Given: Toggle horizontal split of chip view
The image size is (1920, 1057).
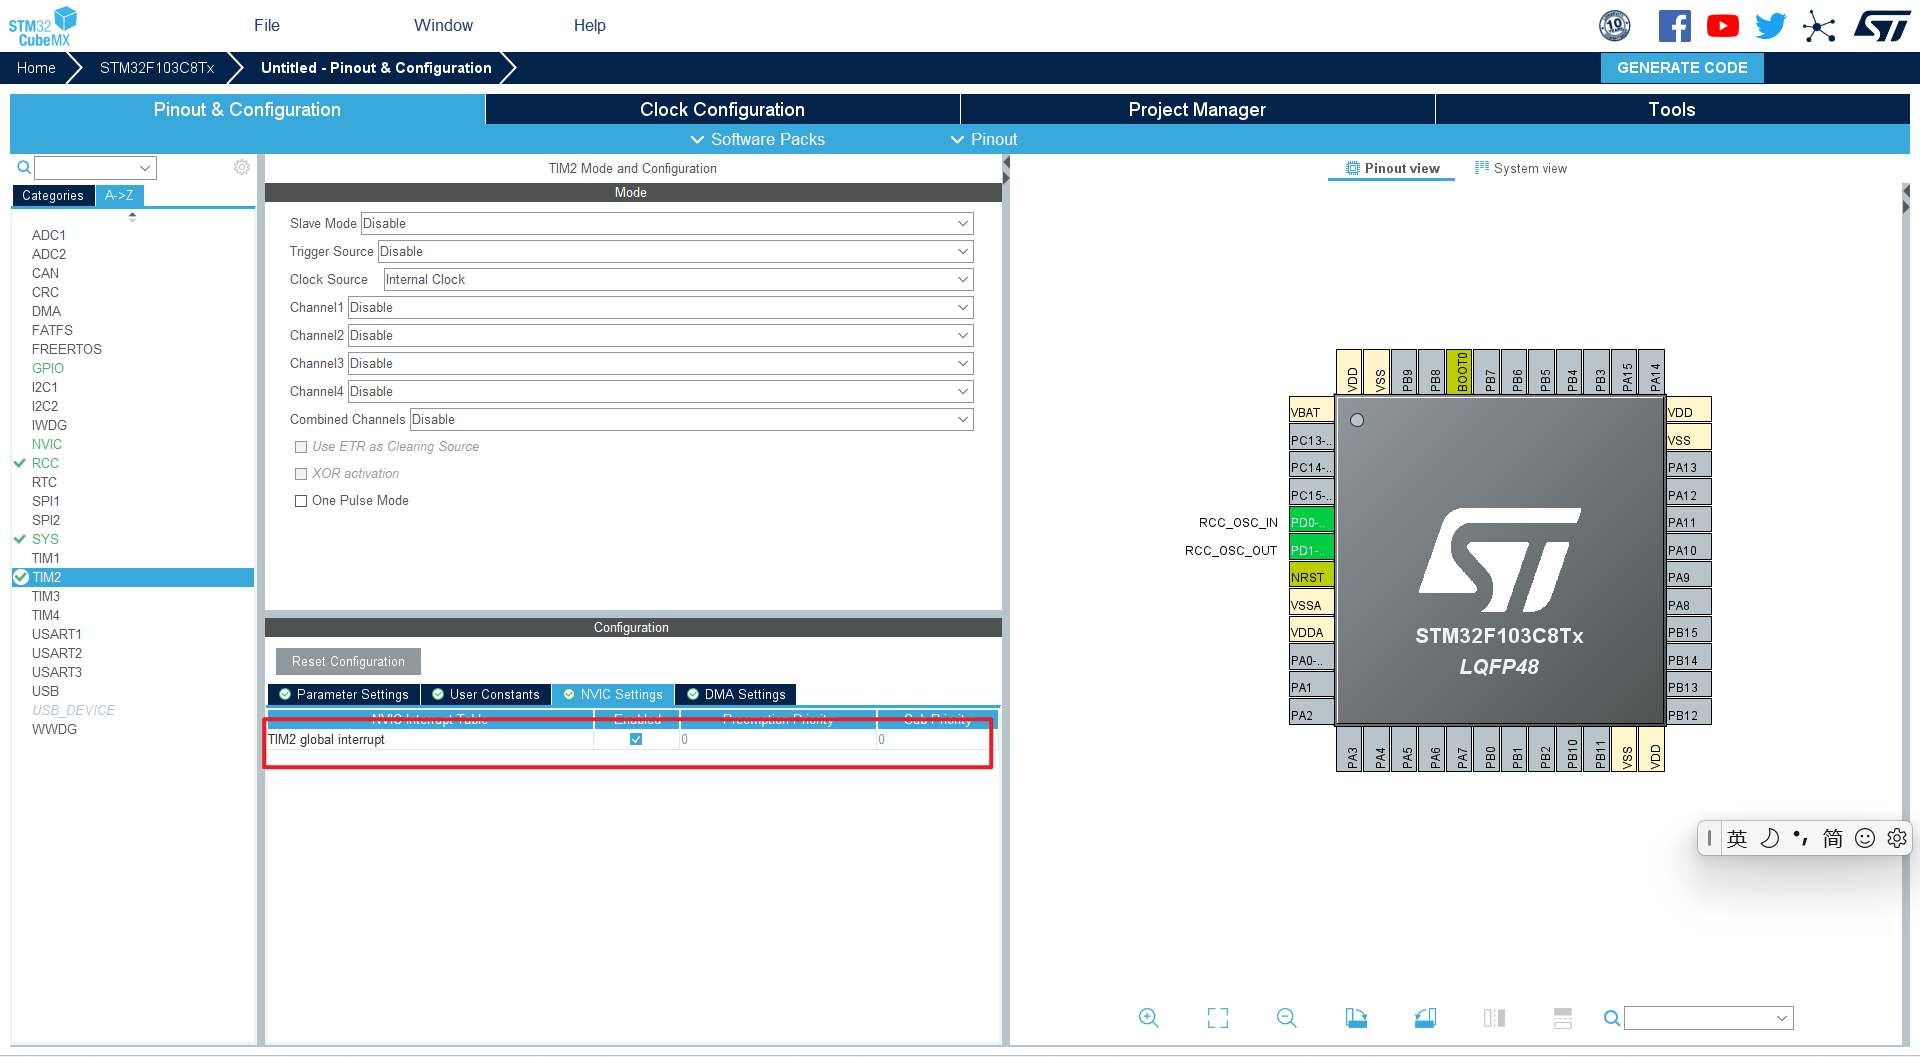Looking at the screenshot, I should pos(1563,1018).
